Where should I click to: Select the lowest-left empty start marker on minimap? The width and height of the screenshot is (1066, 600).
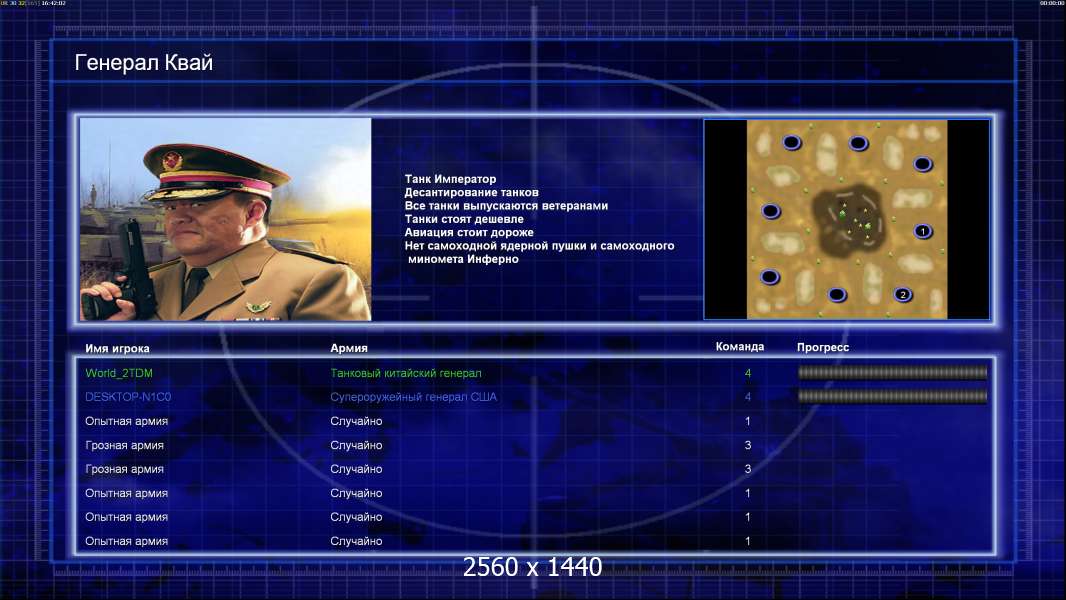(770, 277)
